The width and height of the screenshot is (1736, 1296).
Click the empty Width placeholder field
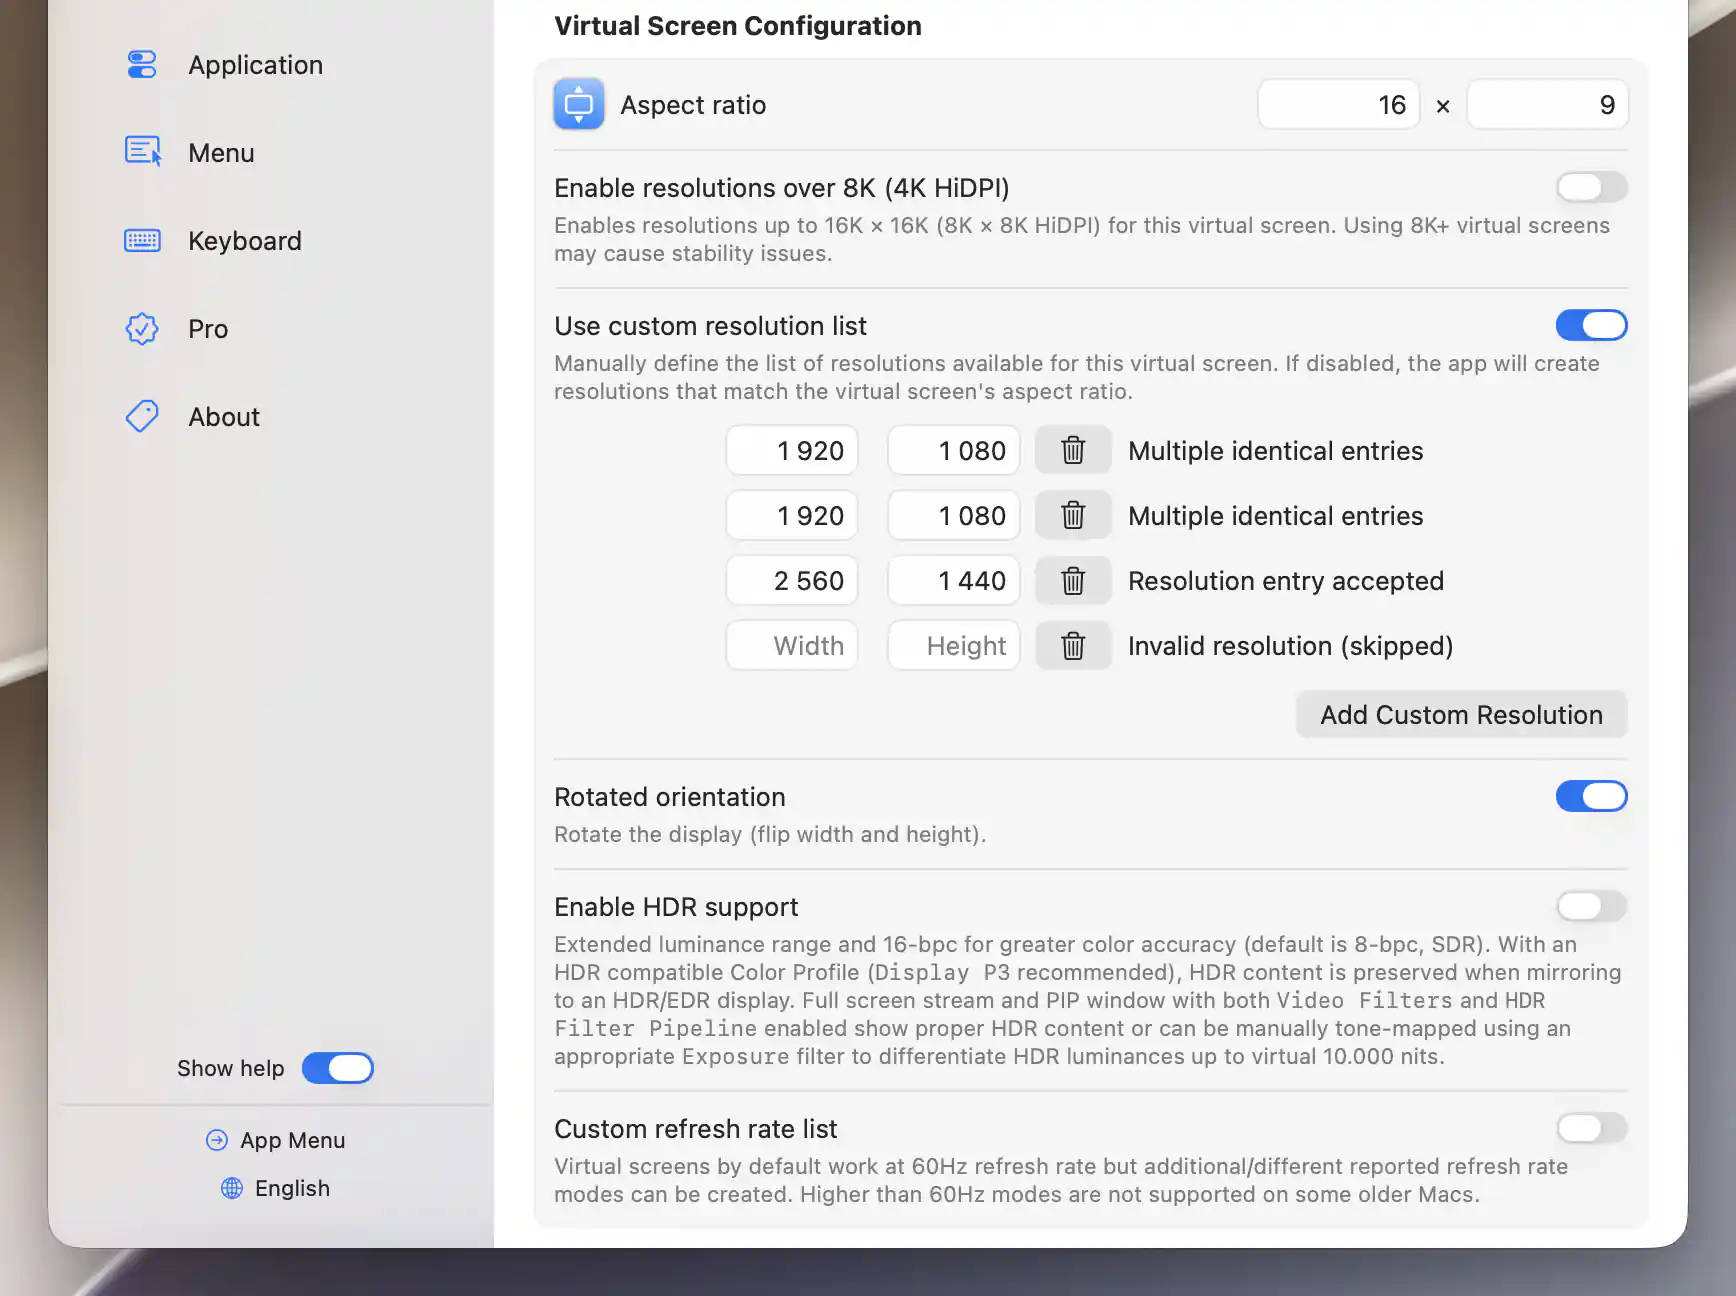pos(792,645)
